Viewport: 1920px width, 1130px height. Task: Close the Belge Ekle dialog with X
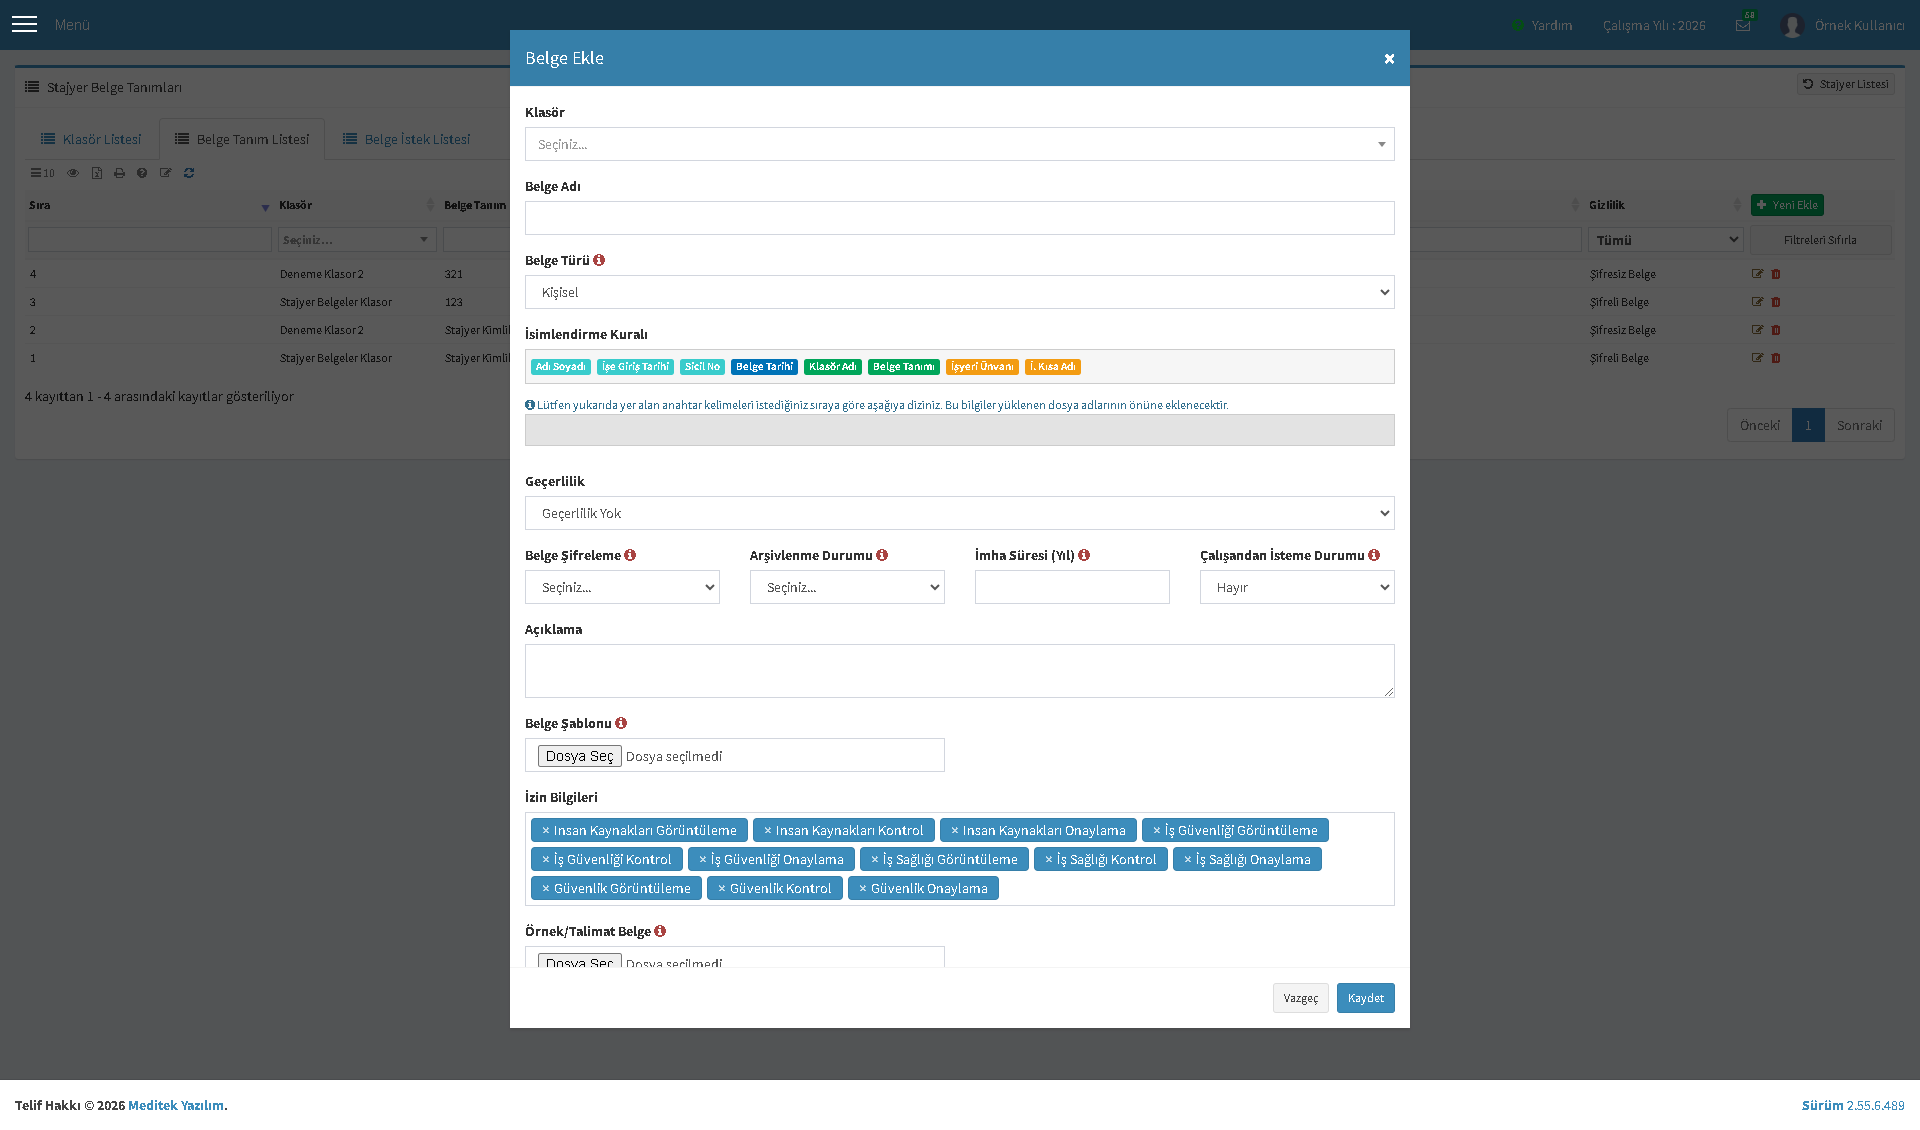(1389, 59)
